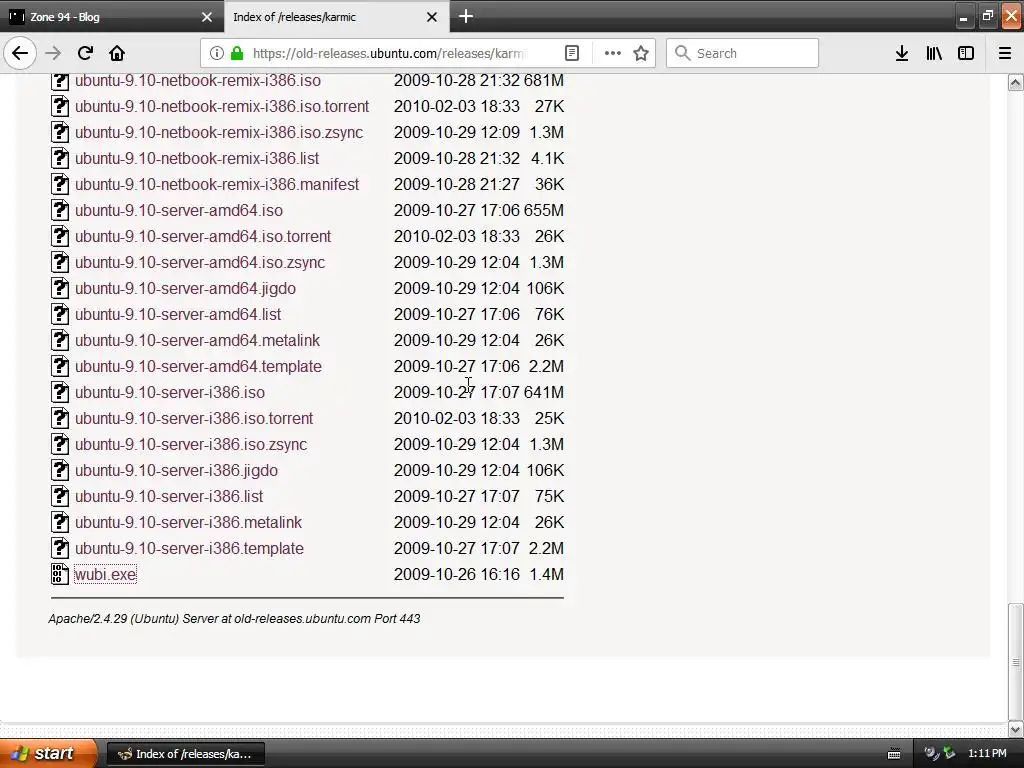Viewport: 1024px width, 768px height.
Task: Click the icon beside ubuntu-9.10-server-i386.template
Action: tap(59, 548)
